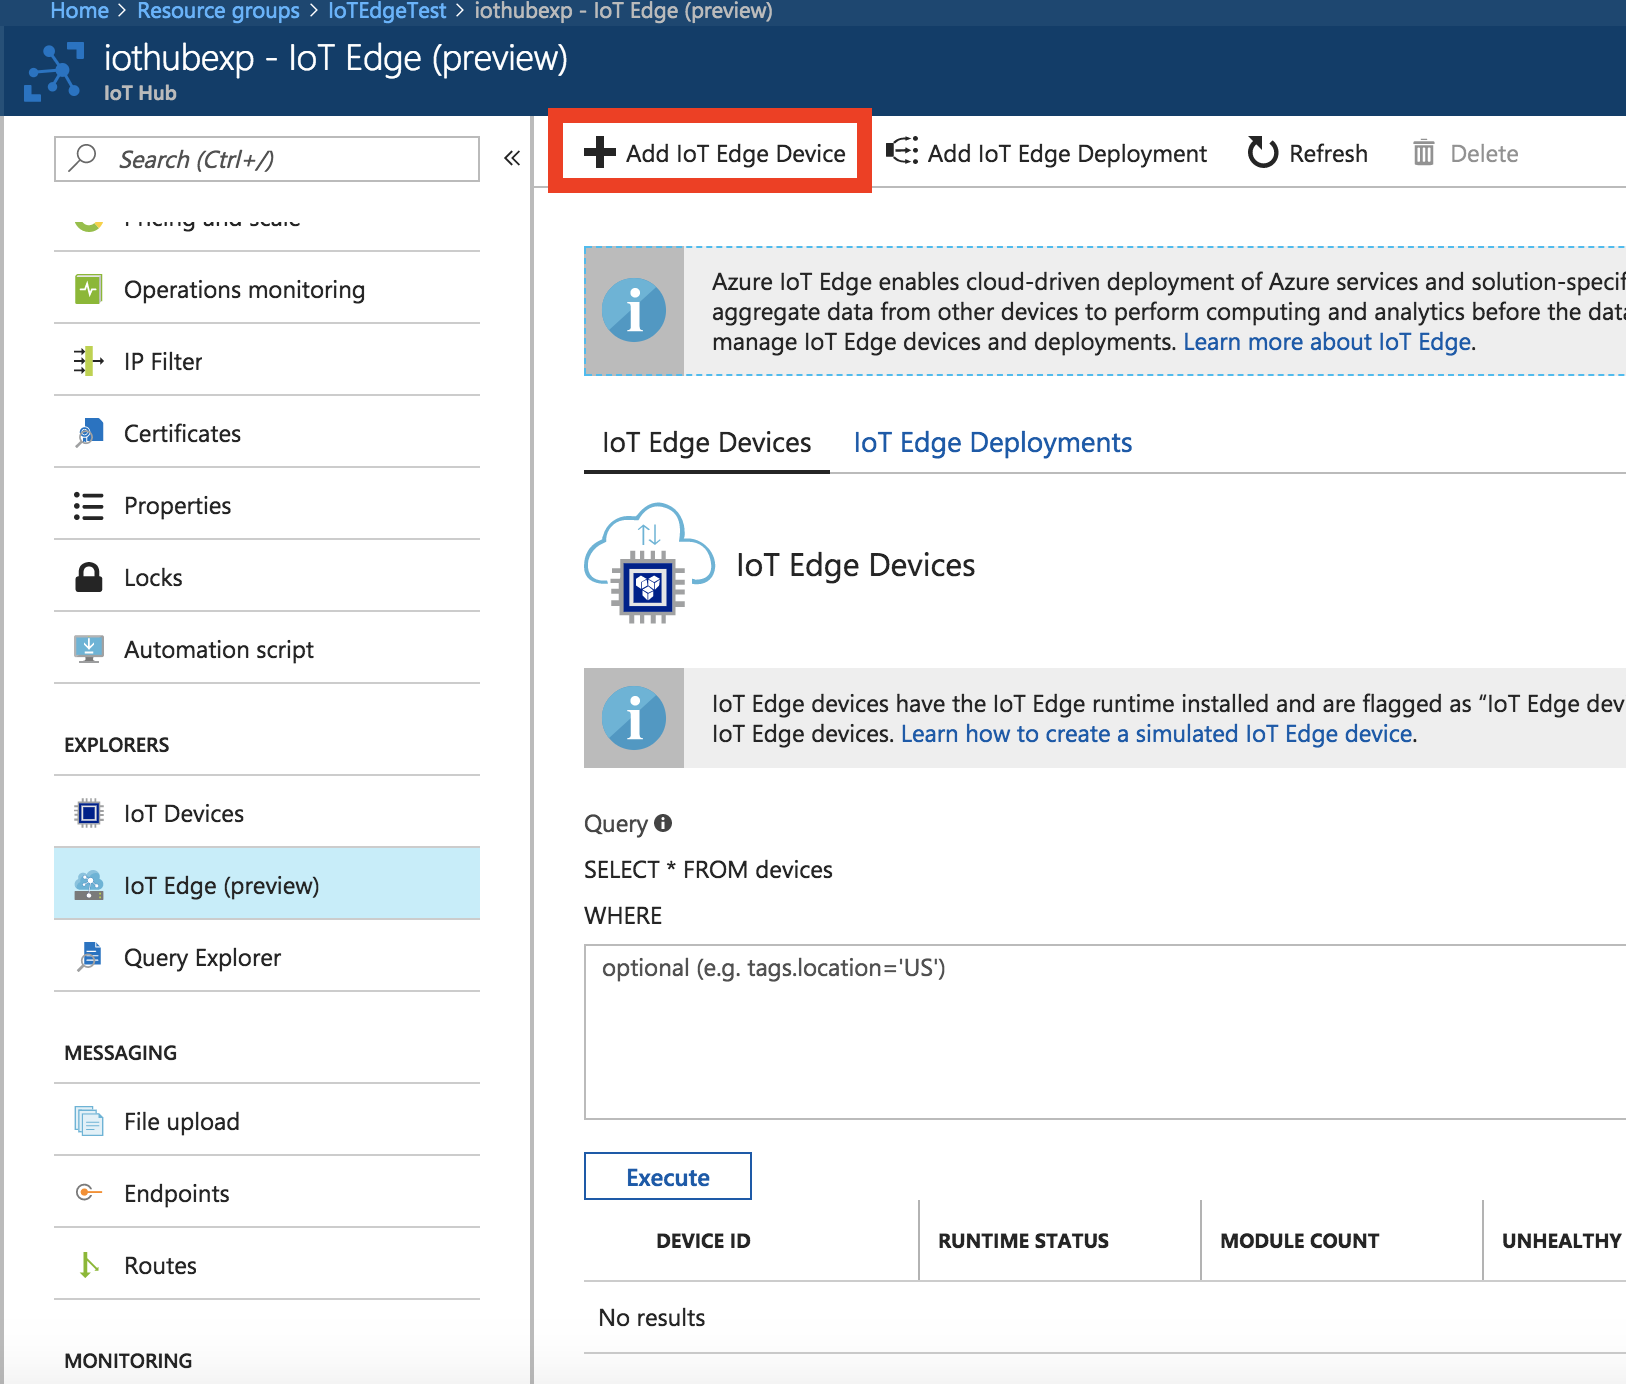The width and height of the screenshot is (1626, 1384).
Task: Open the IoTEdgeTest breadcrumb link
Action: (387, 11)
